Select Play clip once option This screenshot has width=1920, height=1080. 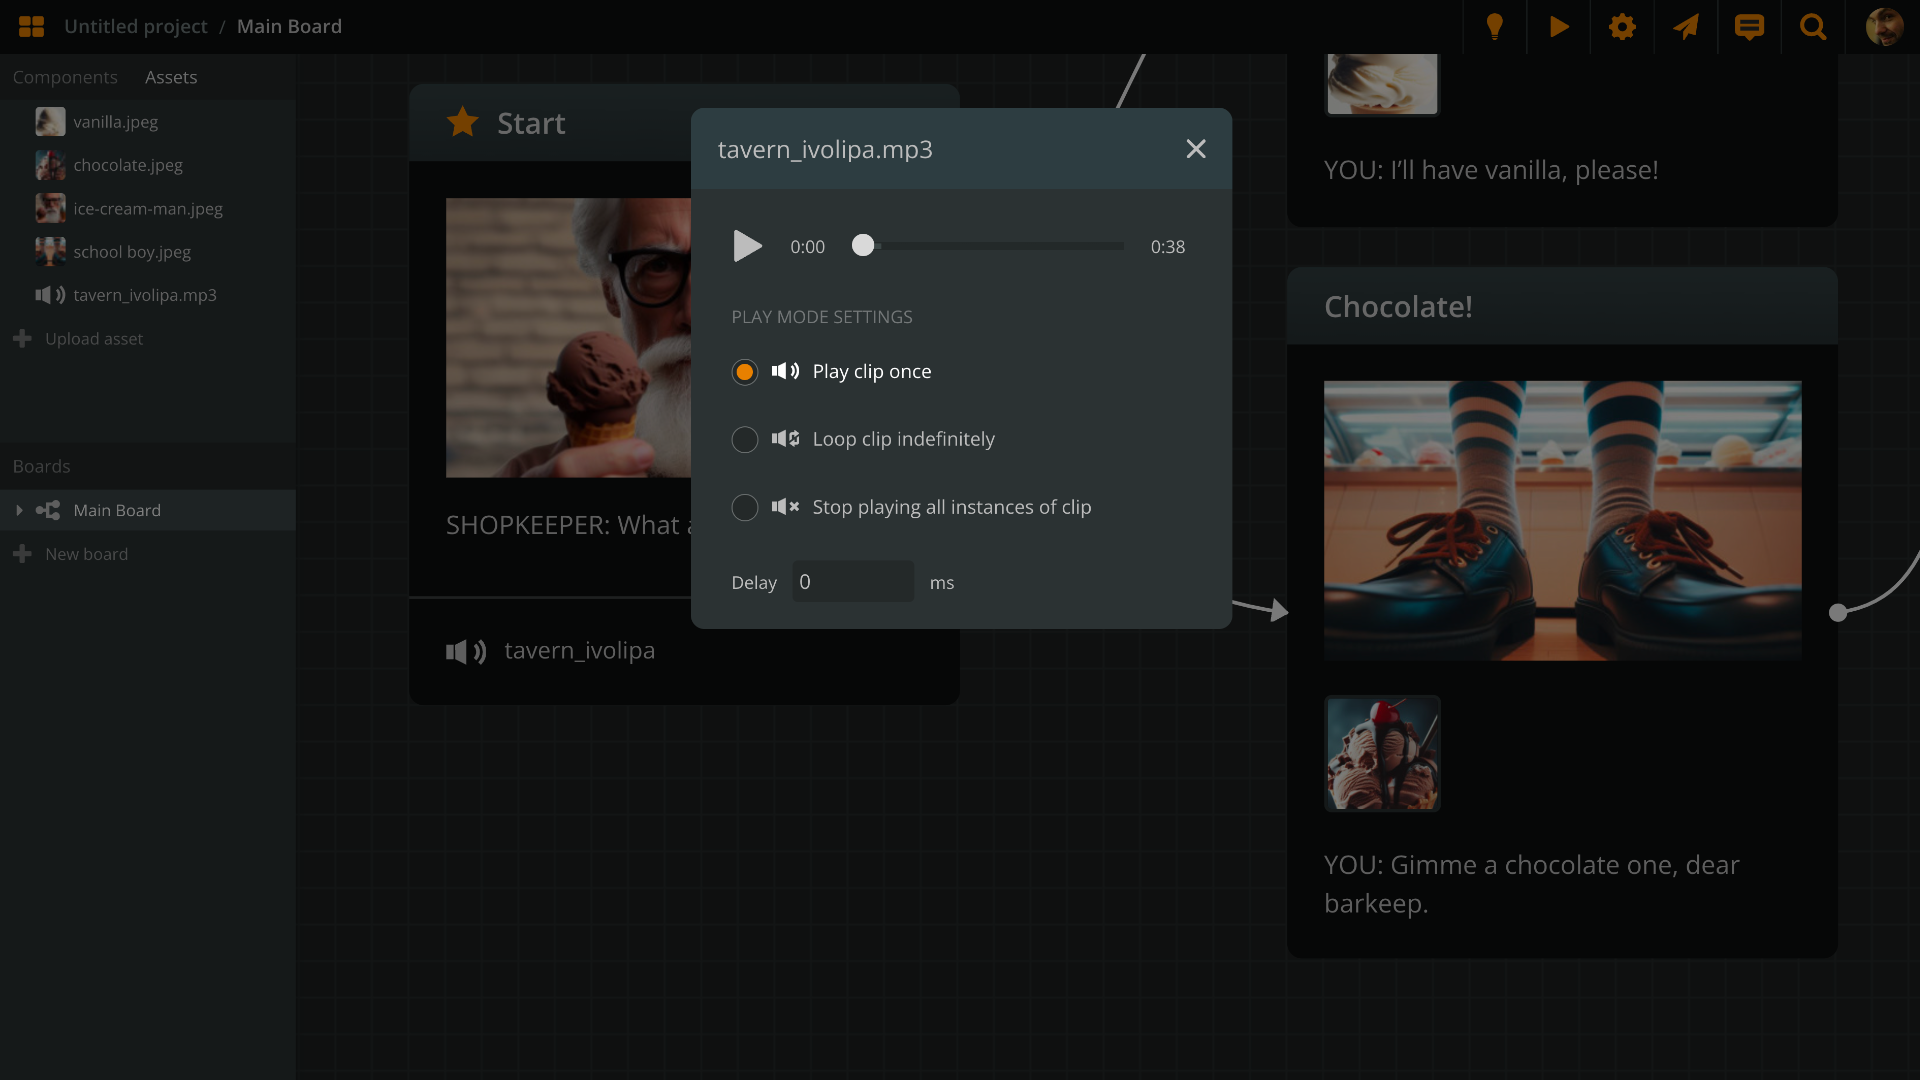tap(745, 372)
